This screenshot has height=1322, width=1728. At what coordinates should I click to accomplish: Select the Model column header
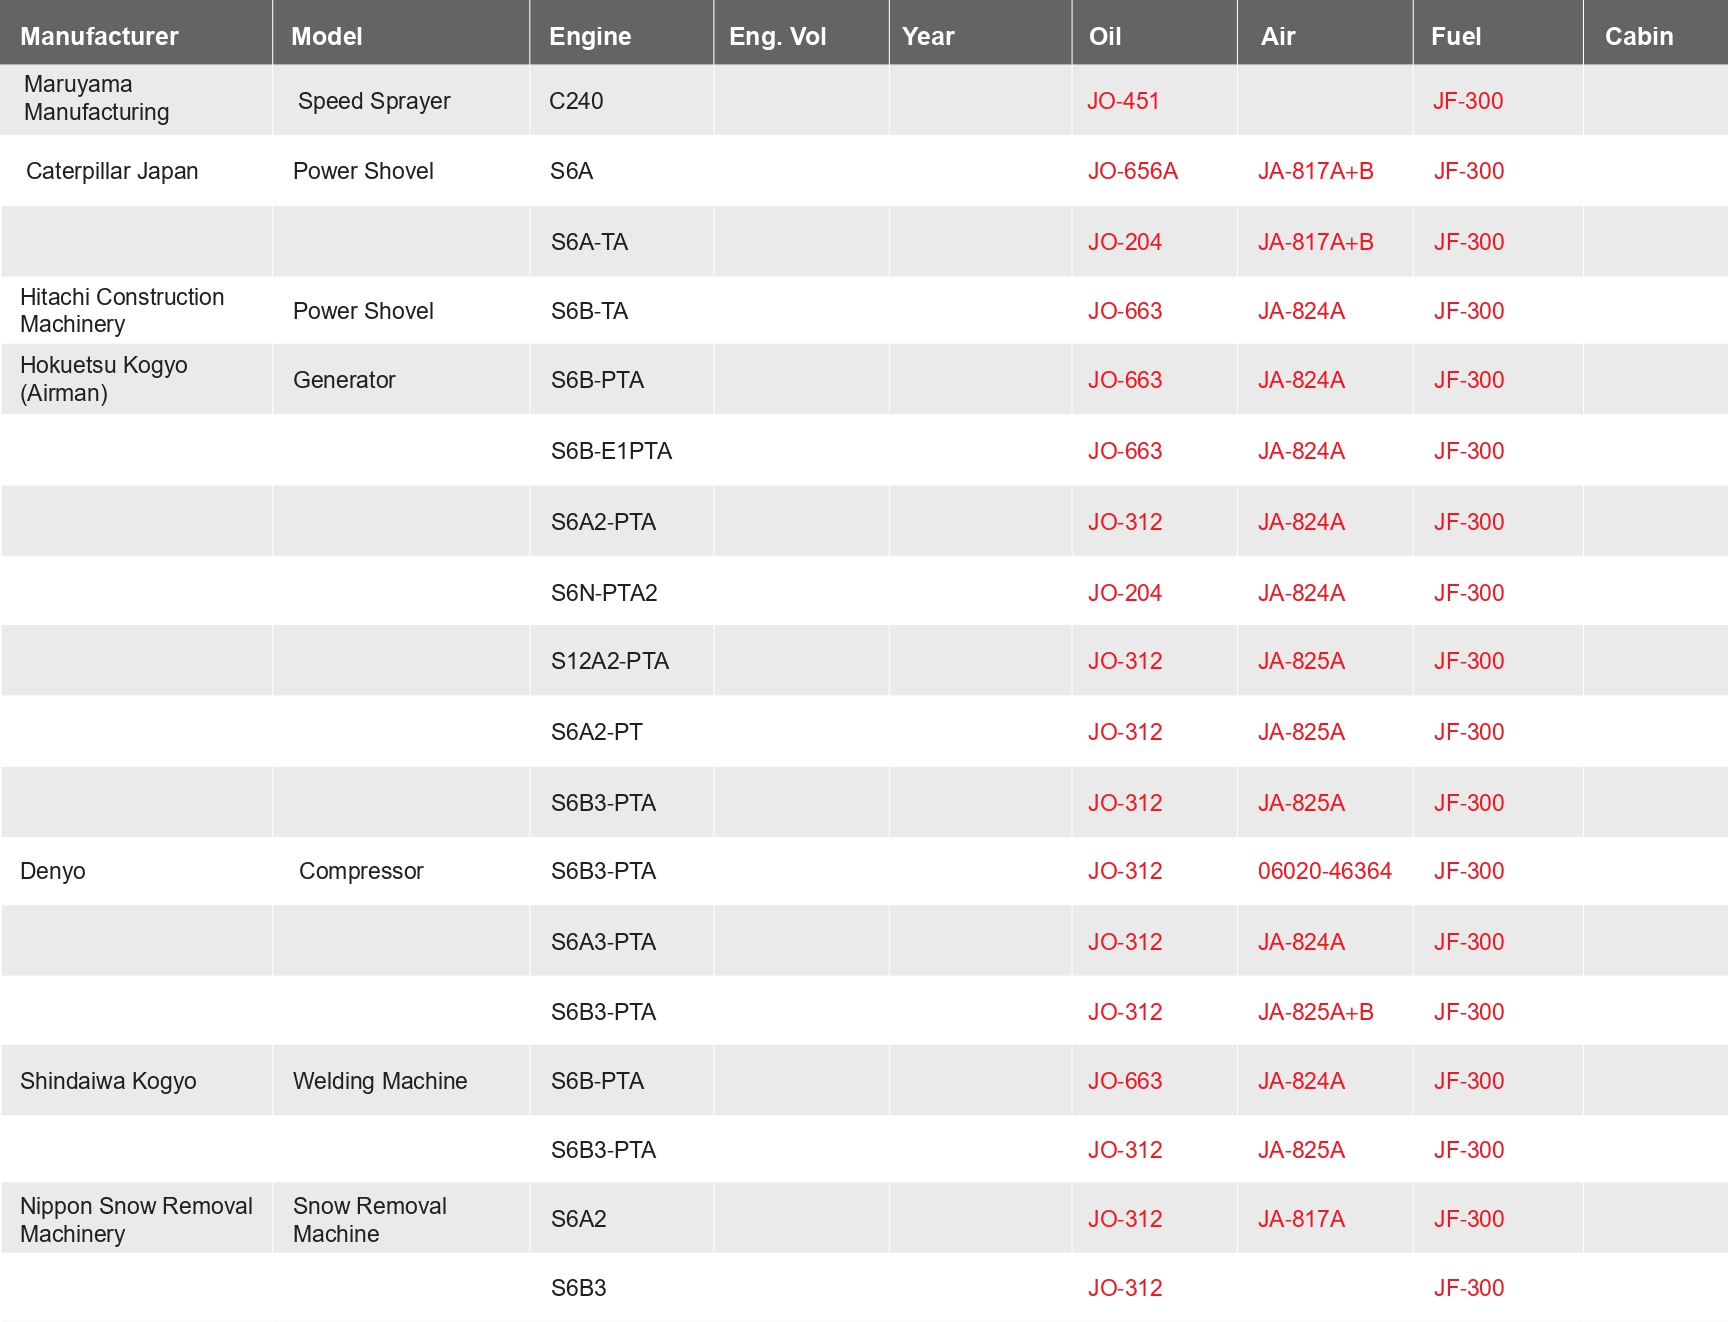pyautogui.click(x=326, y=36)
